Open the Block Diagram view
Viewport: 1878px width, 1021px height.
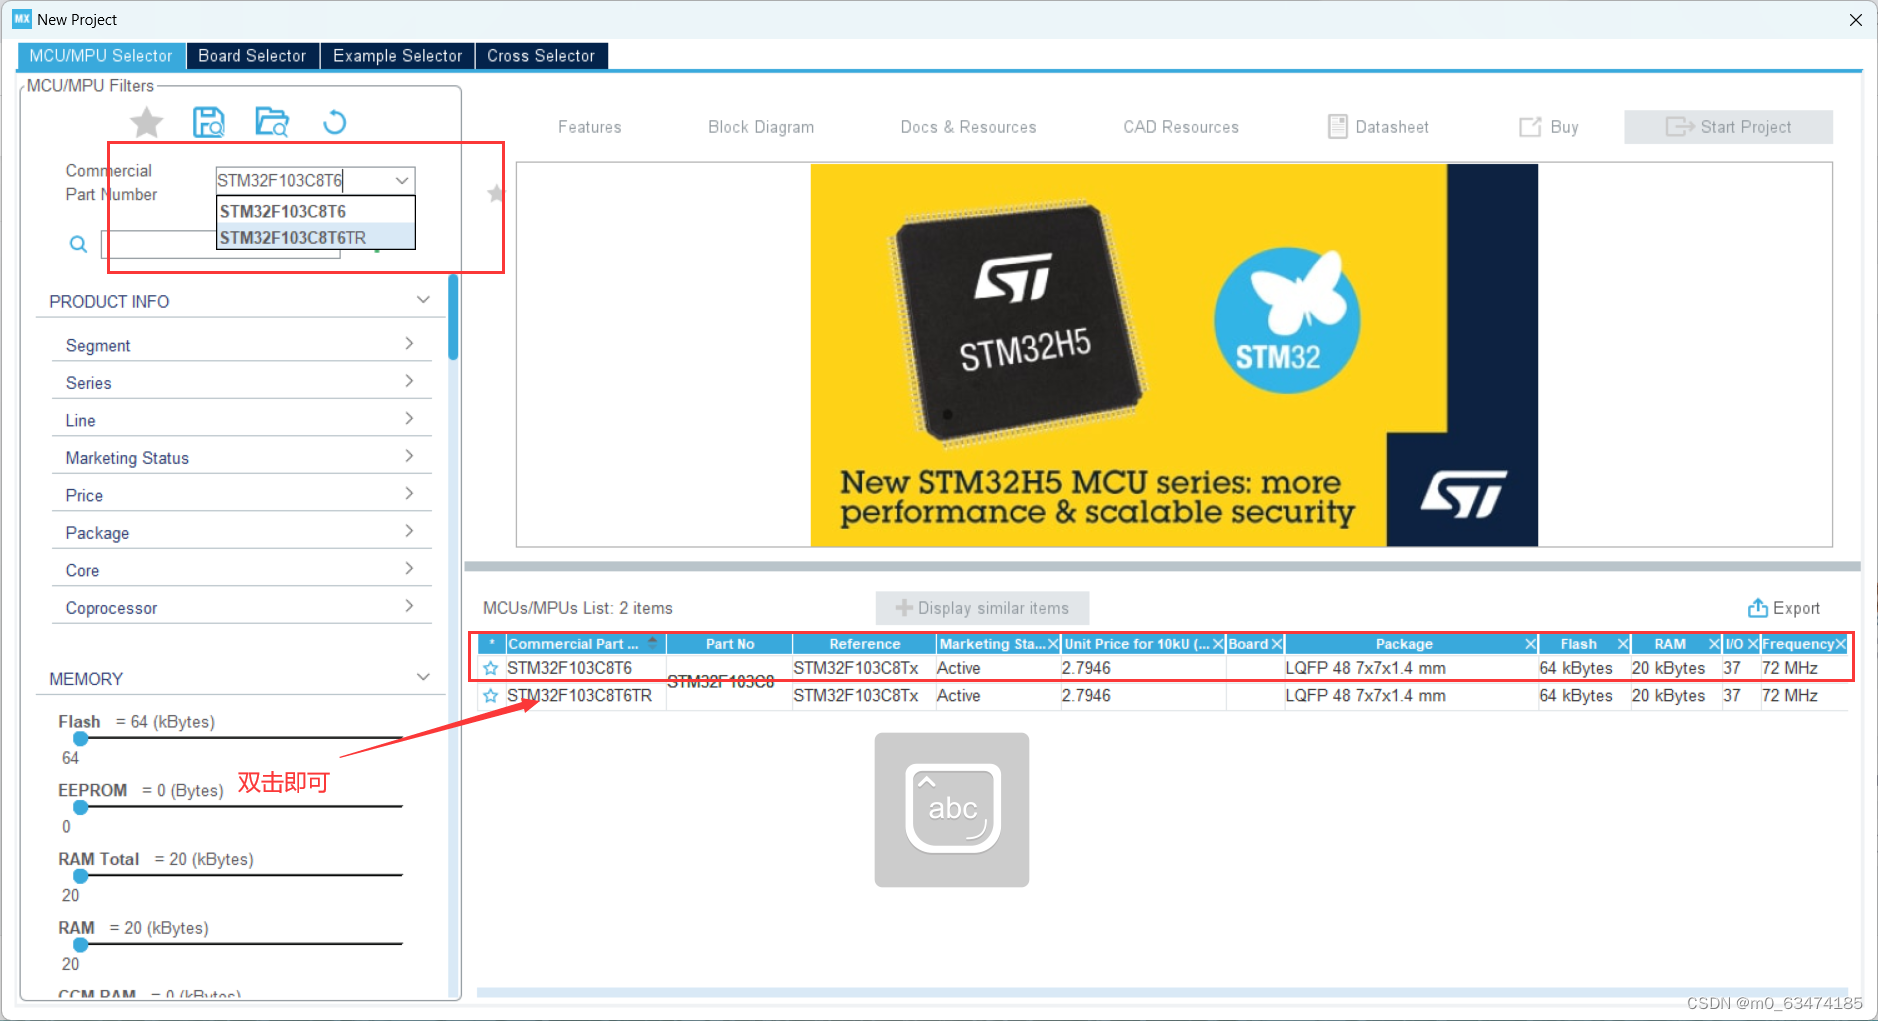click(x=761, y=127)
